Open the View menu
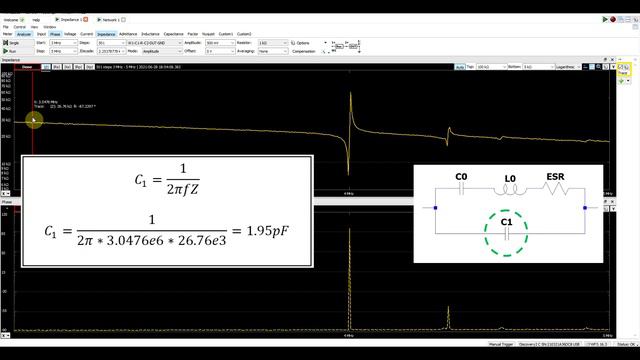The image size is (640, 360). pos(34,27)
